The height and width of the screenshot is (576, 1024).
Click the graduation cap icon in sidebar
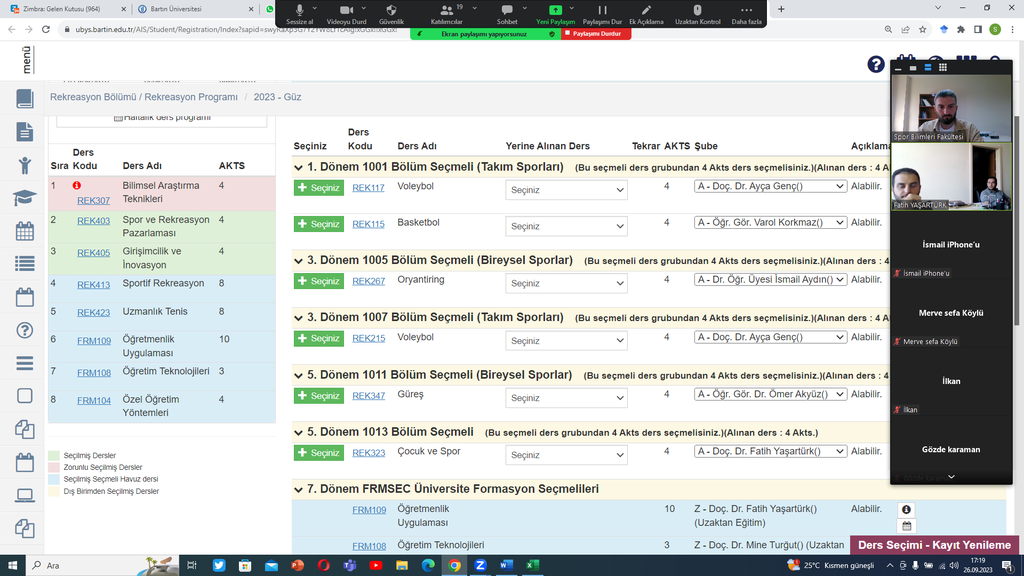(x=25, y=198)
